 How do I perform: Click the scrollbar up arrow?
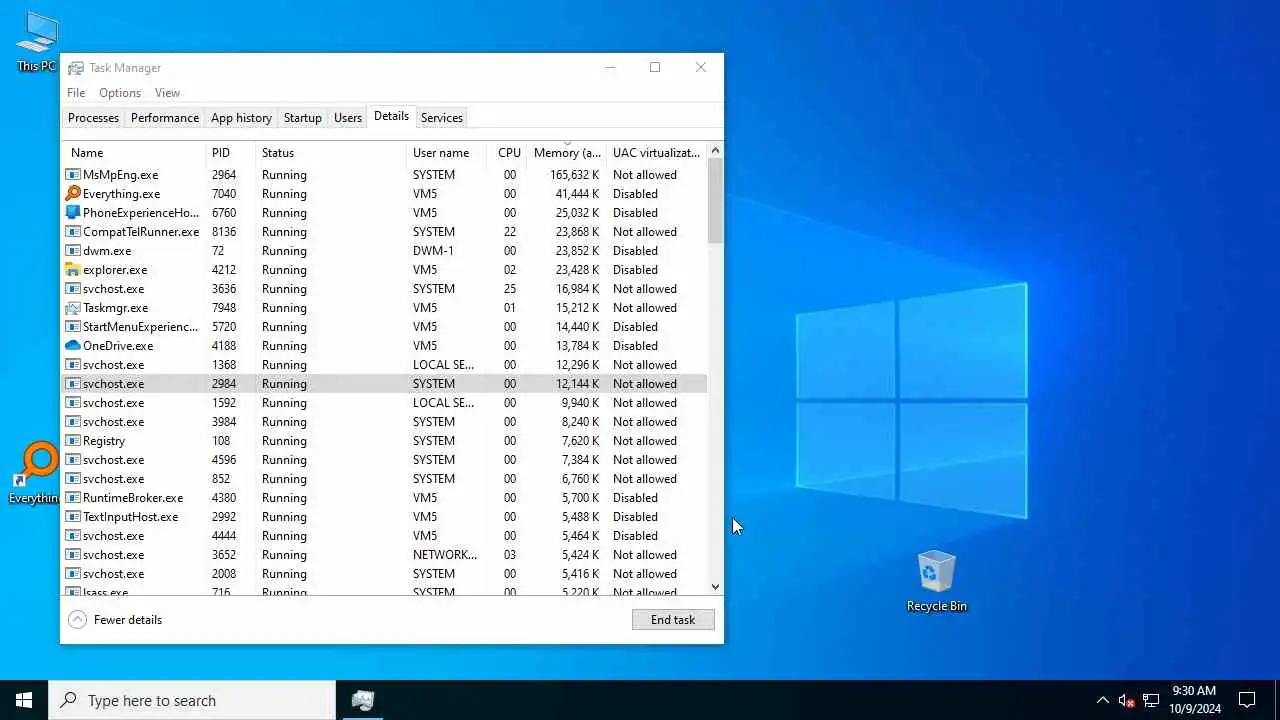(x=715, y=151)
